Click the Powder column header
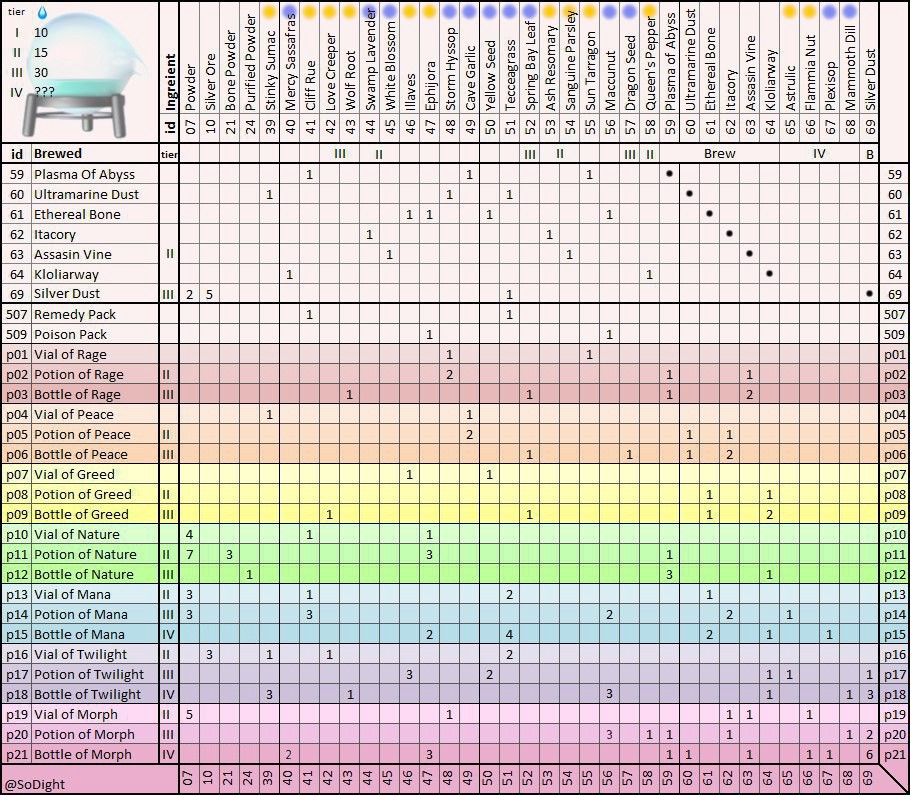Viewport: 910px width, 795px height. 190,87
